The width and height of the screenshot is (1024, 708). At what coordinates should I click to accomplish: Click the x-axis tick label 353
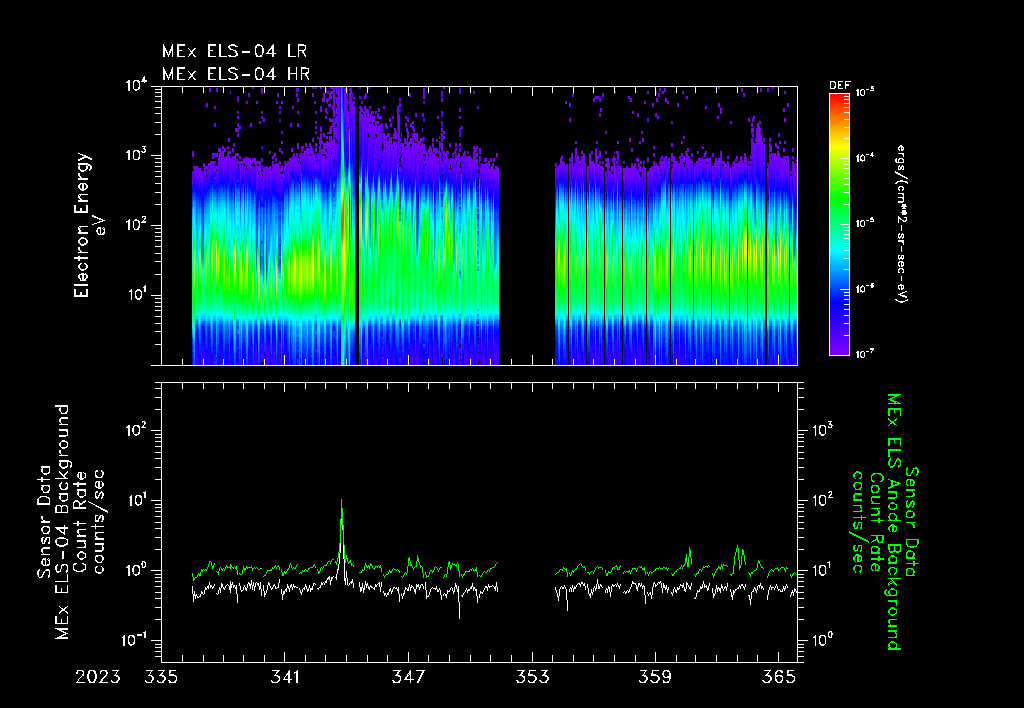tap(532, 677)
